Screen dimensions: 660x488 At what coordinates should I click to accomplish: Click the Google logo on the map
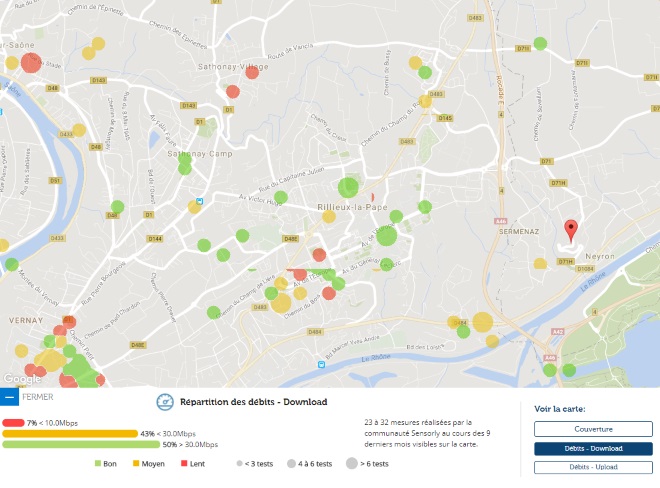pyautogui.click(x=22, y=379)
